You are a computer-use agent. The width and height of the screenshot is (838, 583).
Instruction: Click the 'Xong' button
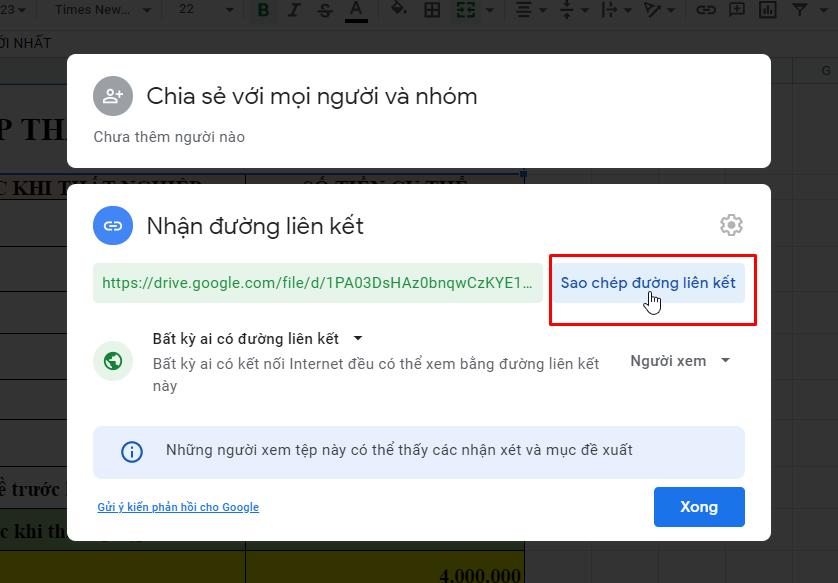coord(699,507)
